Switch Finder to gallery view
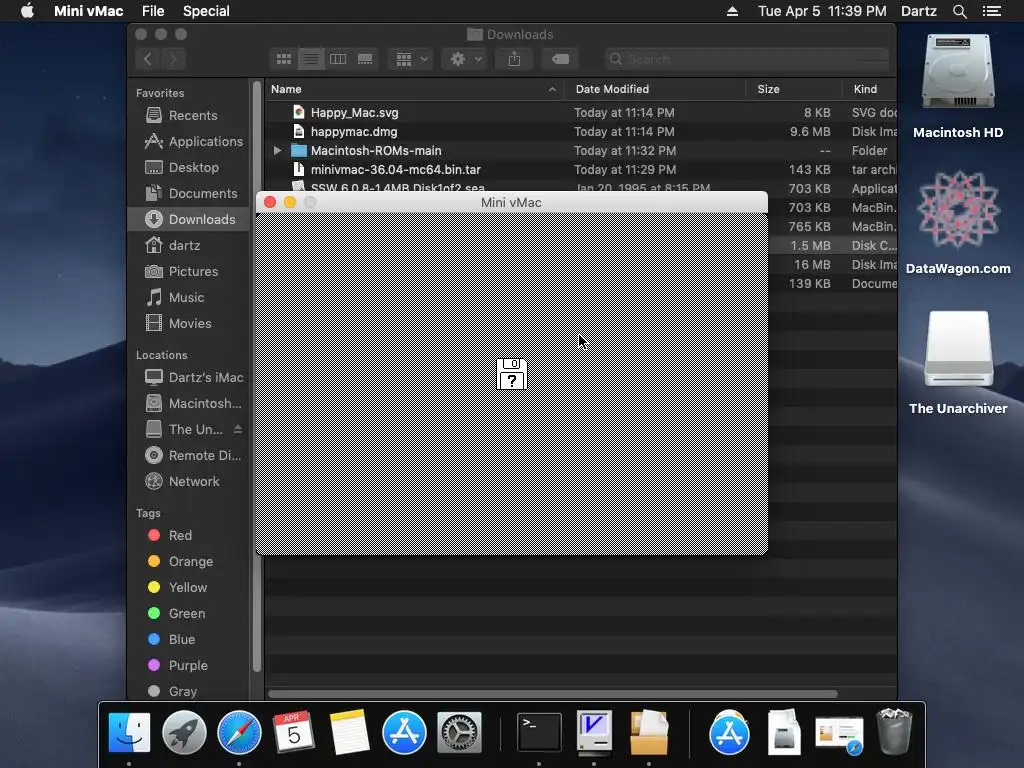 coord(365,59)
